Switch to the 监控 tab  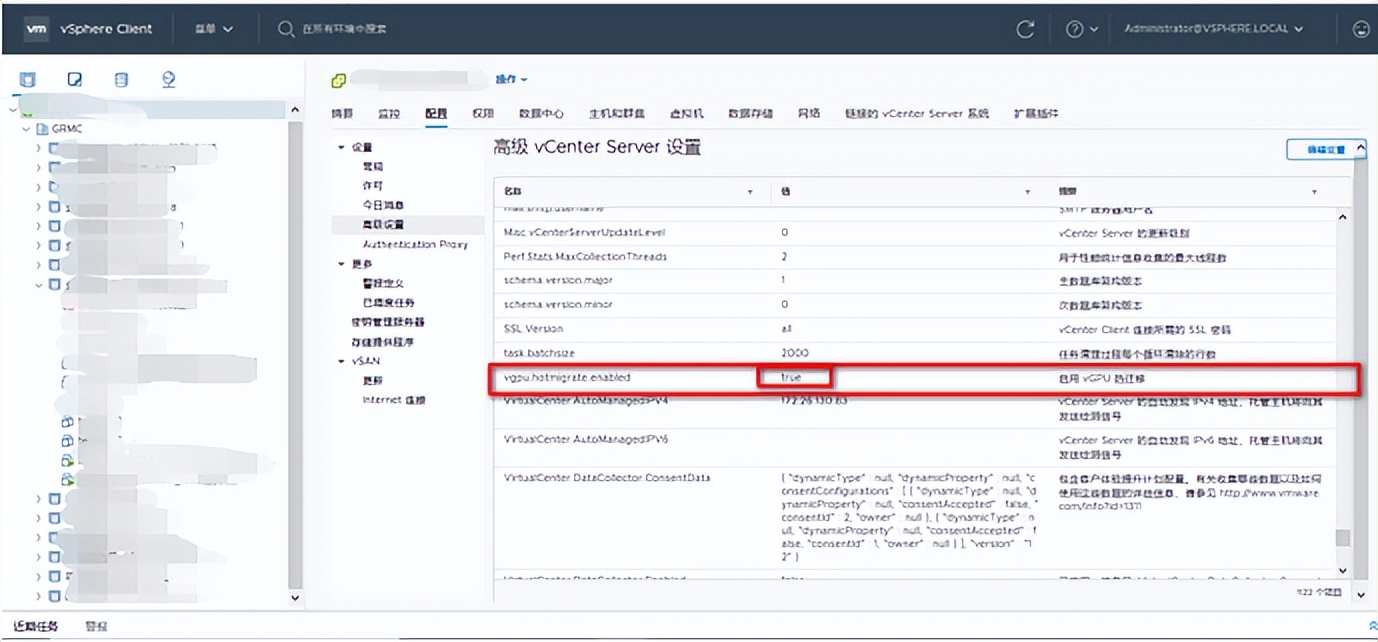pos(389,114)
